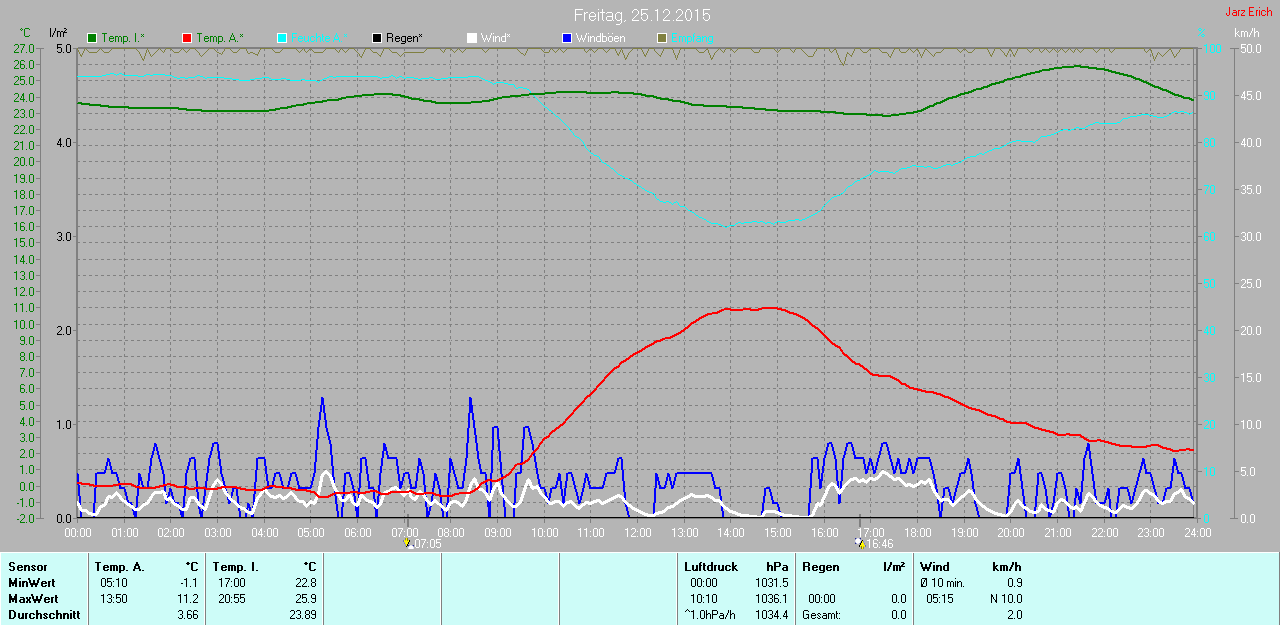Click the Jarz Erich label
The height and width of the screenshot is (625, 1280).
pos(1248,12)
